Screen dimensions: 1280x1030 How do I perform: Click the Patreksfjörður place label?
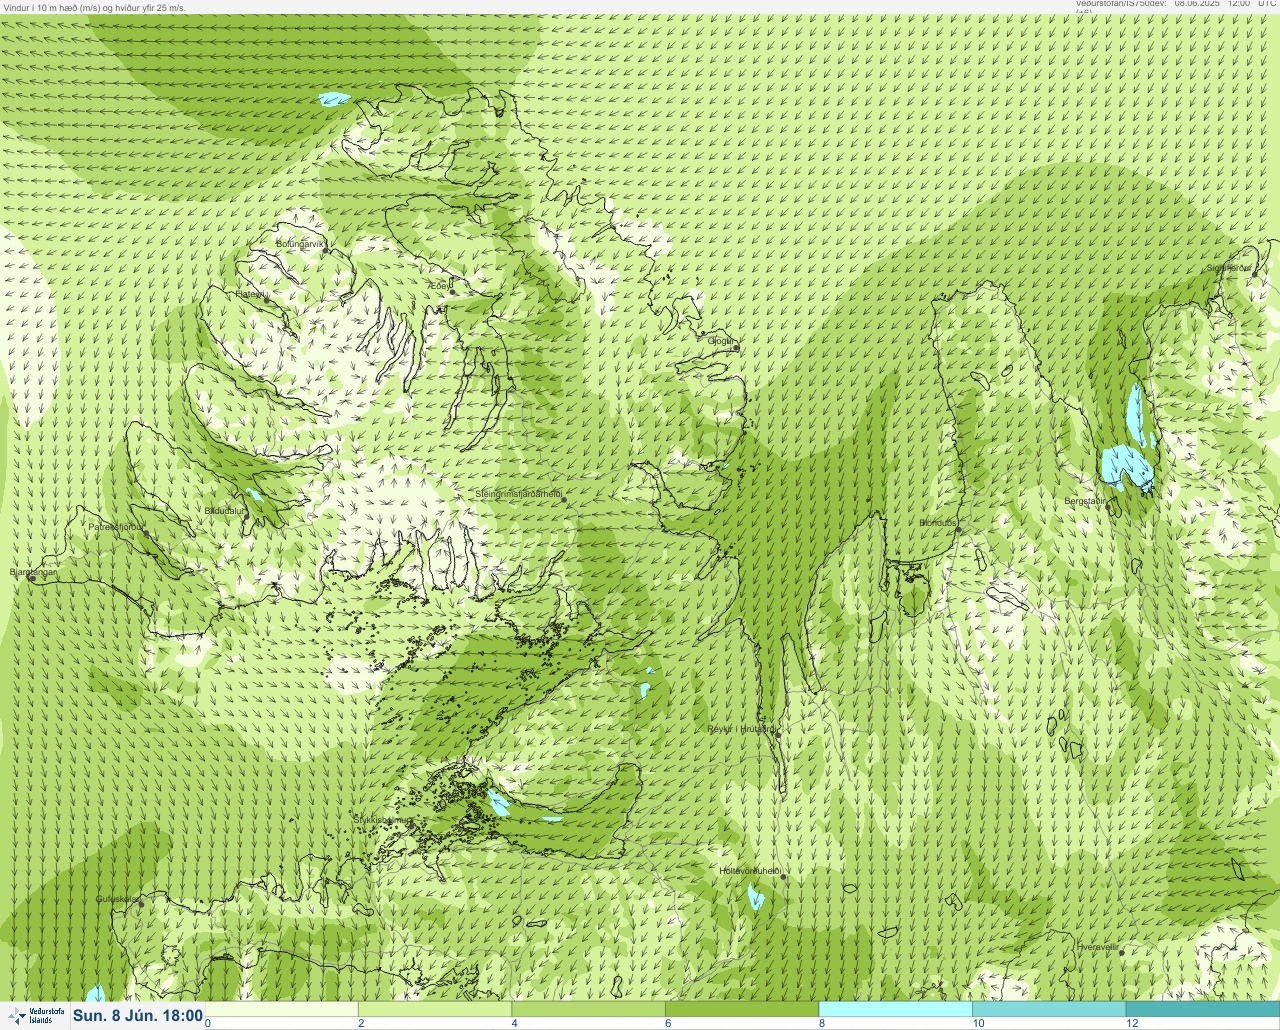click(115, 526)
